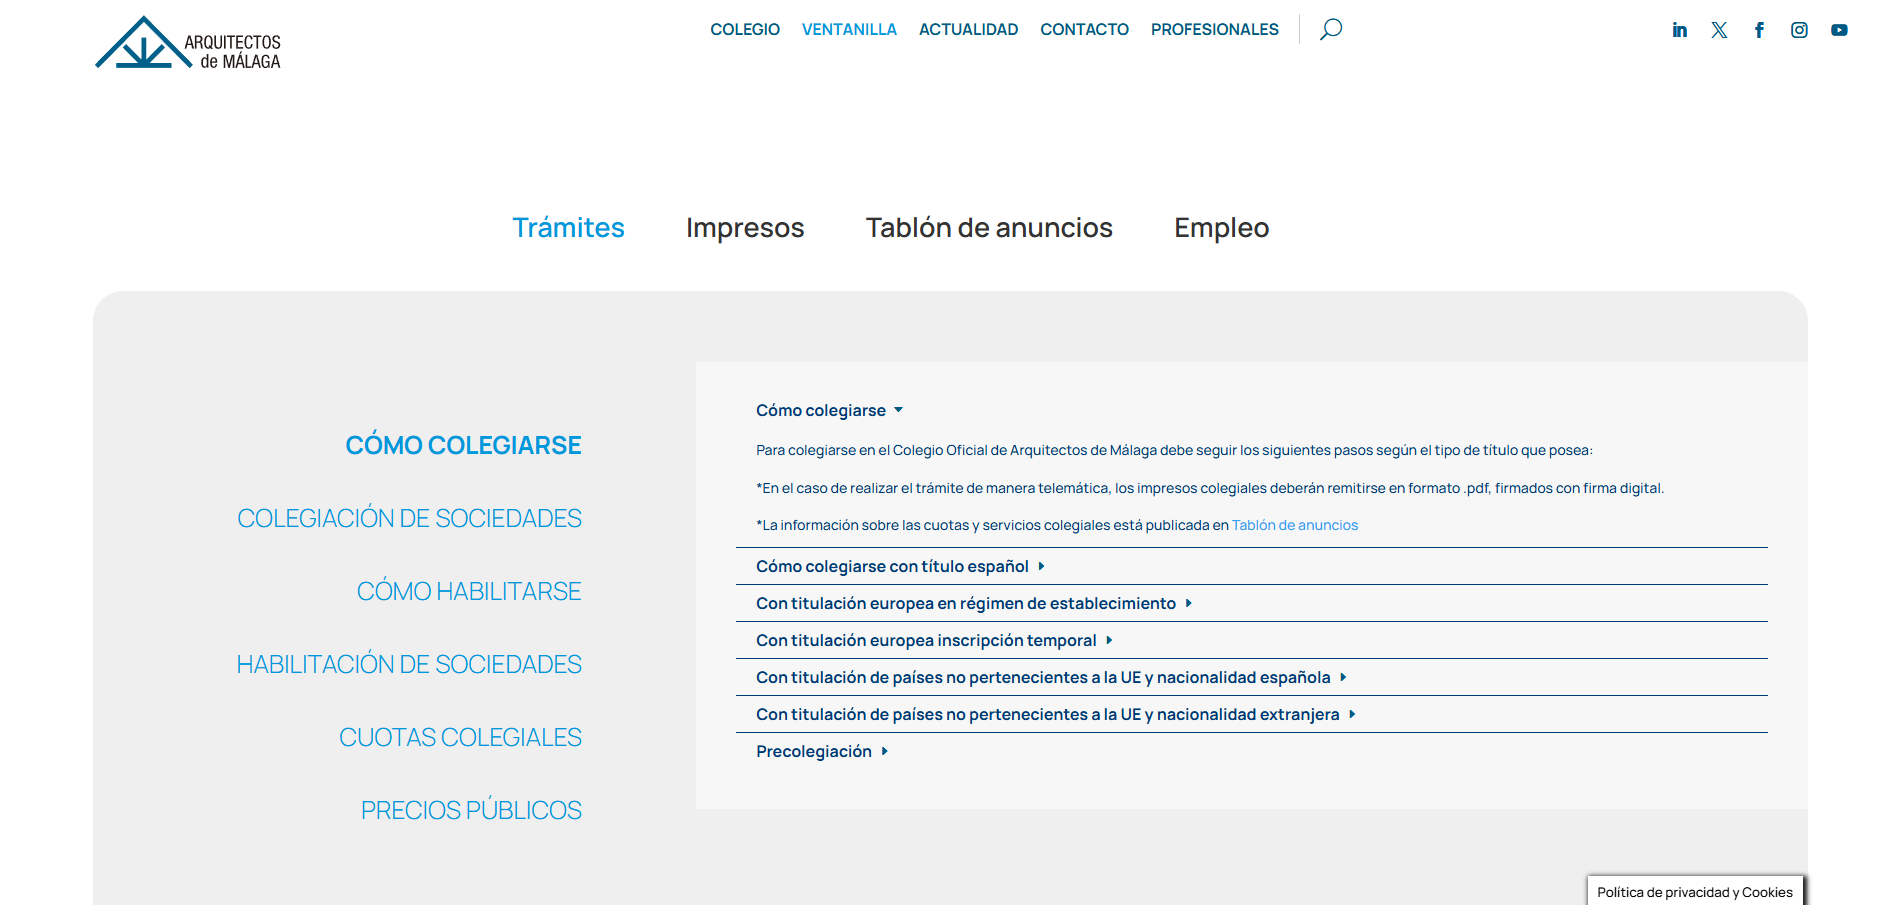Open the YouTube channel icon
This screenshot has width=1902, height=905.
coord(1839,30)
